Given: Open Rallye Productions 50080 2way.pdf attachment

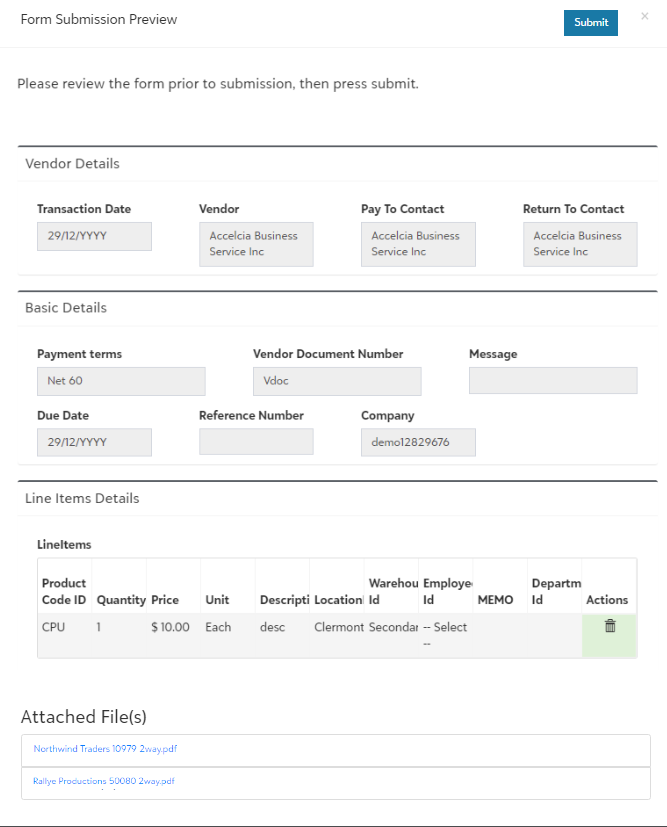Looking at the screenshot, I should (x=103, y=781).
